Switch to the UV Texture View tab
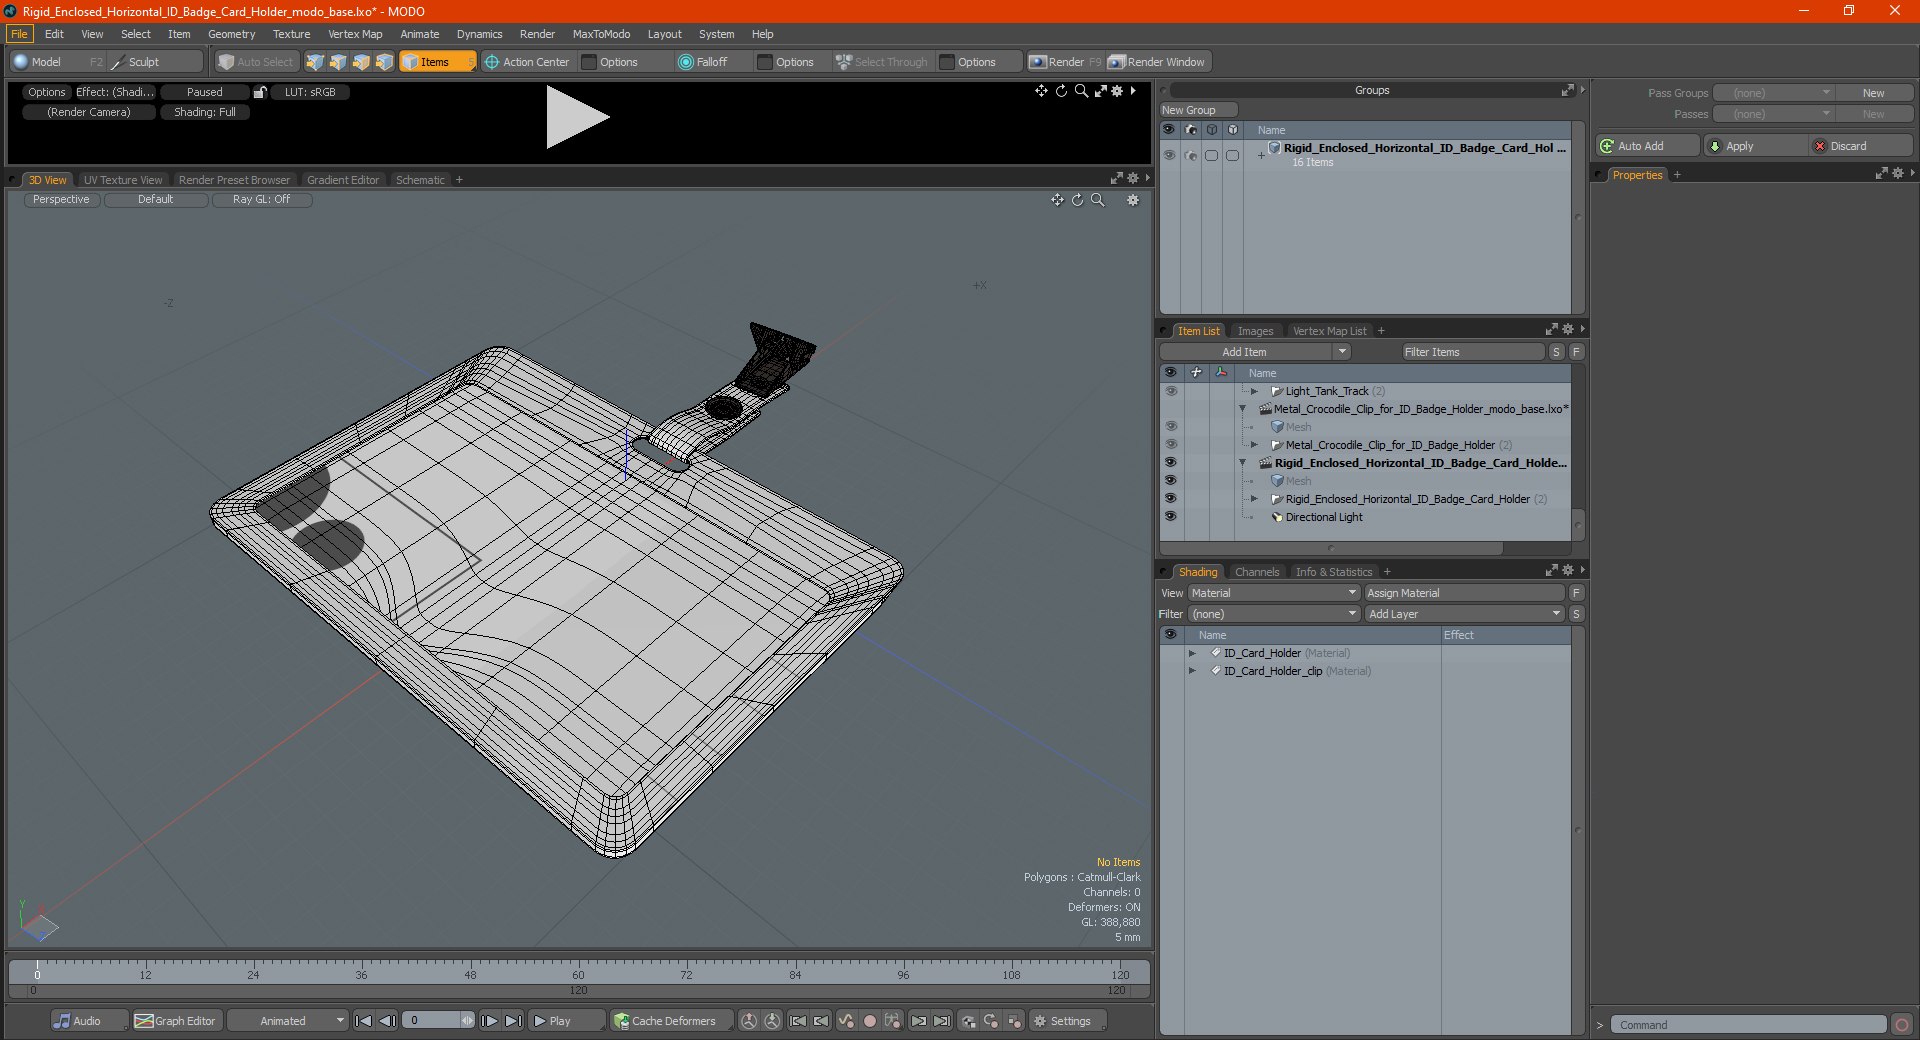The image size is (1920, 1040). [x=122, y=180]
